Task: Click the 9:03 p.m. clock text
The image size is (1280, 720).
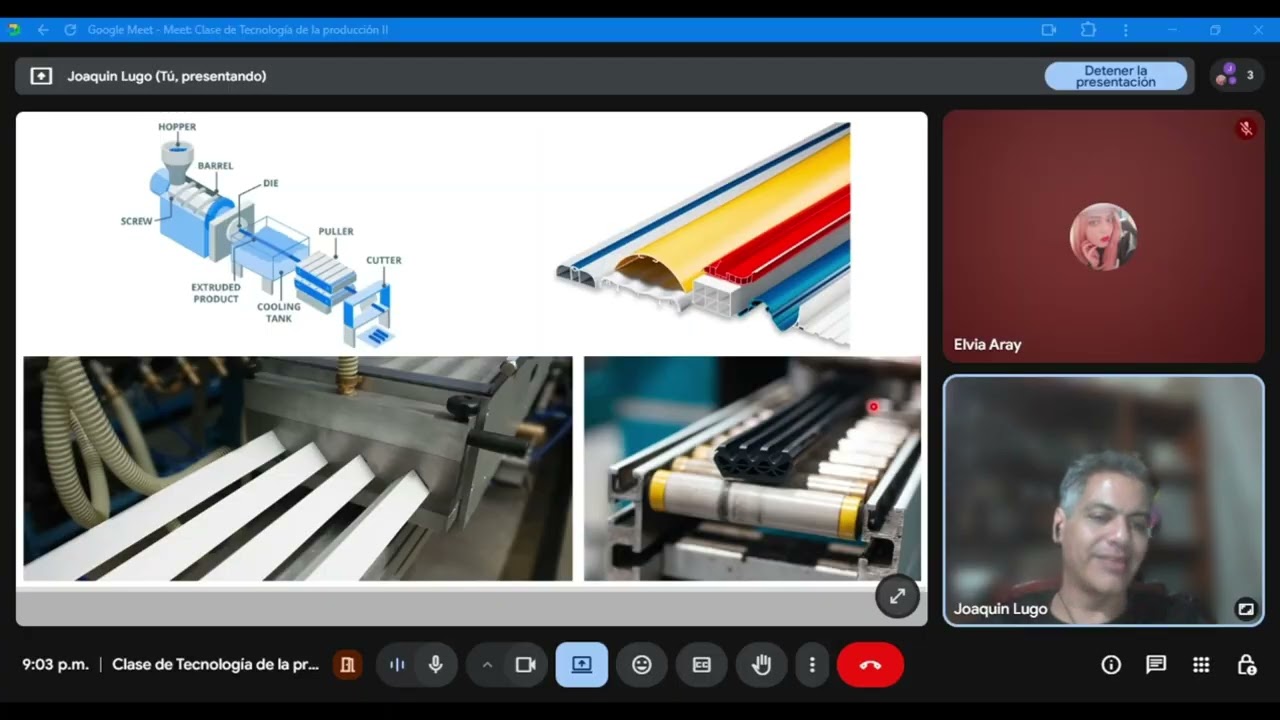Action: (x=56, y=665)
